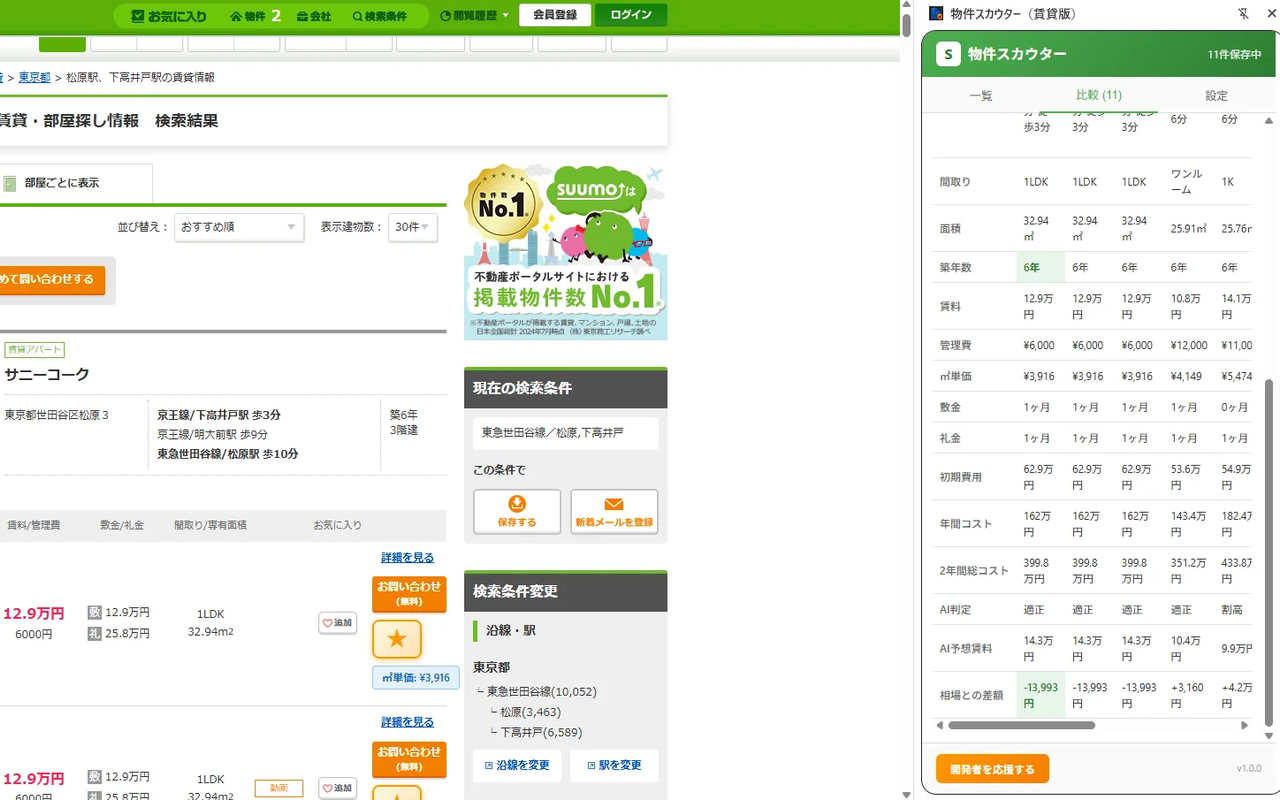The width and height of the screenshot is (1280, 800).
Task: Toggle the heart 追加 button for the listing
Action: tap(337, 622)
